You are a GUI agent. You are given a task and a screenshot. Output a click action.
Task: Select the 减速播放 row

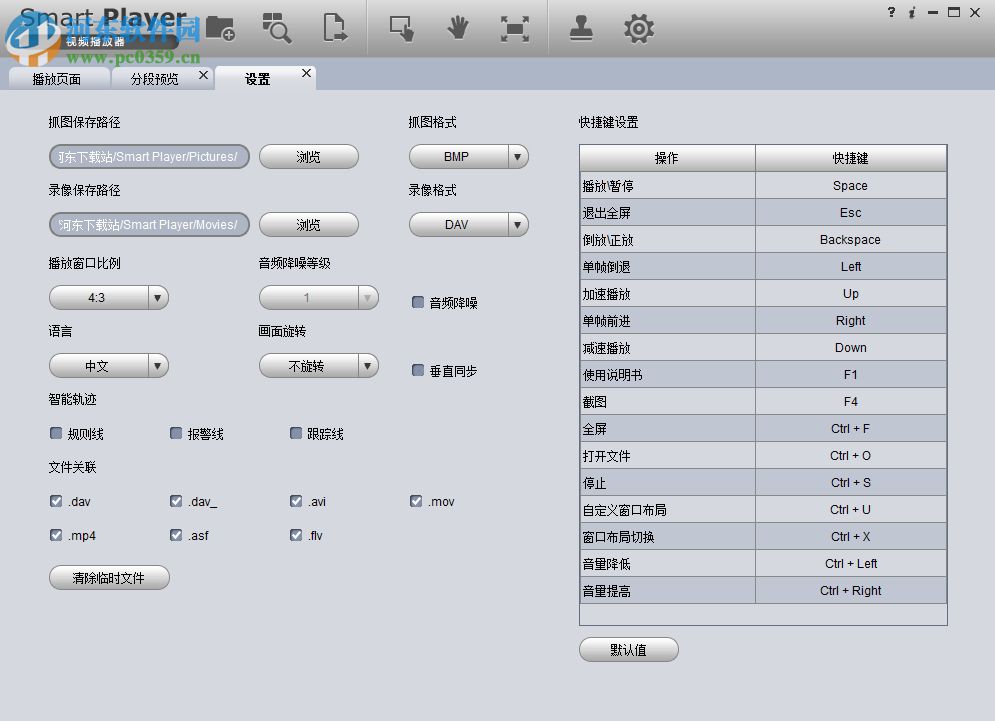[x=763, y=347]
